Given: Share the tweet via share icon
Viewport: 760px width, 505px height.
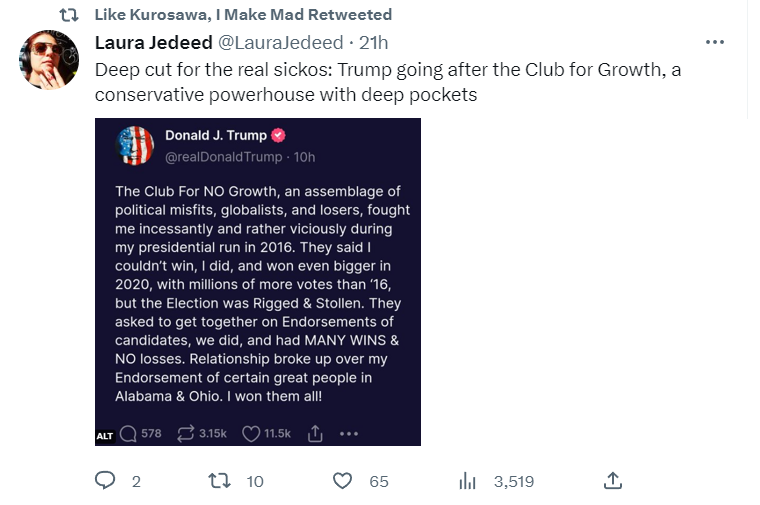Looking at the screenshot, I should 613,481.
